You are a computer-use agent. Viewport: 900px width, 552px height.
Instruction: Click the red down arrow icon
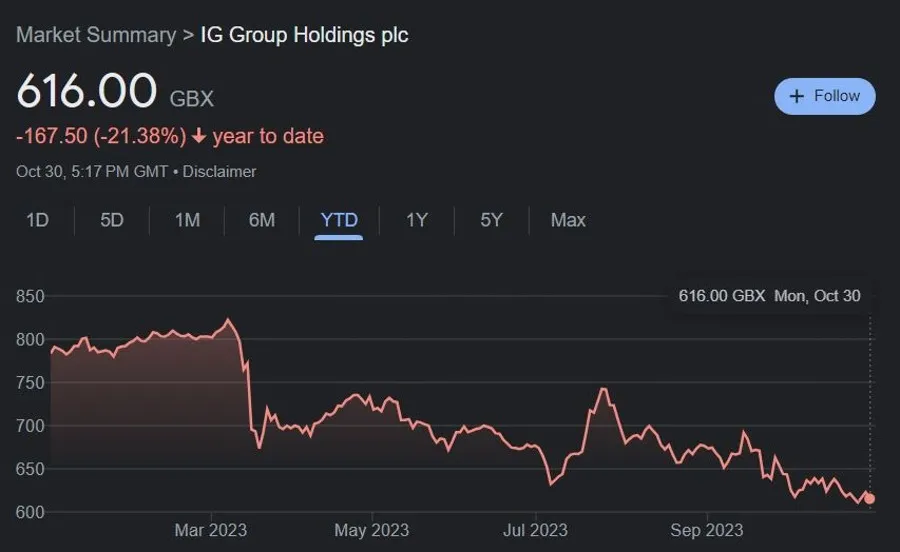(x=199, y=137)
